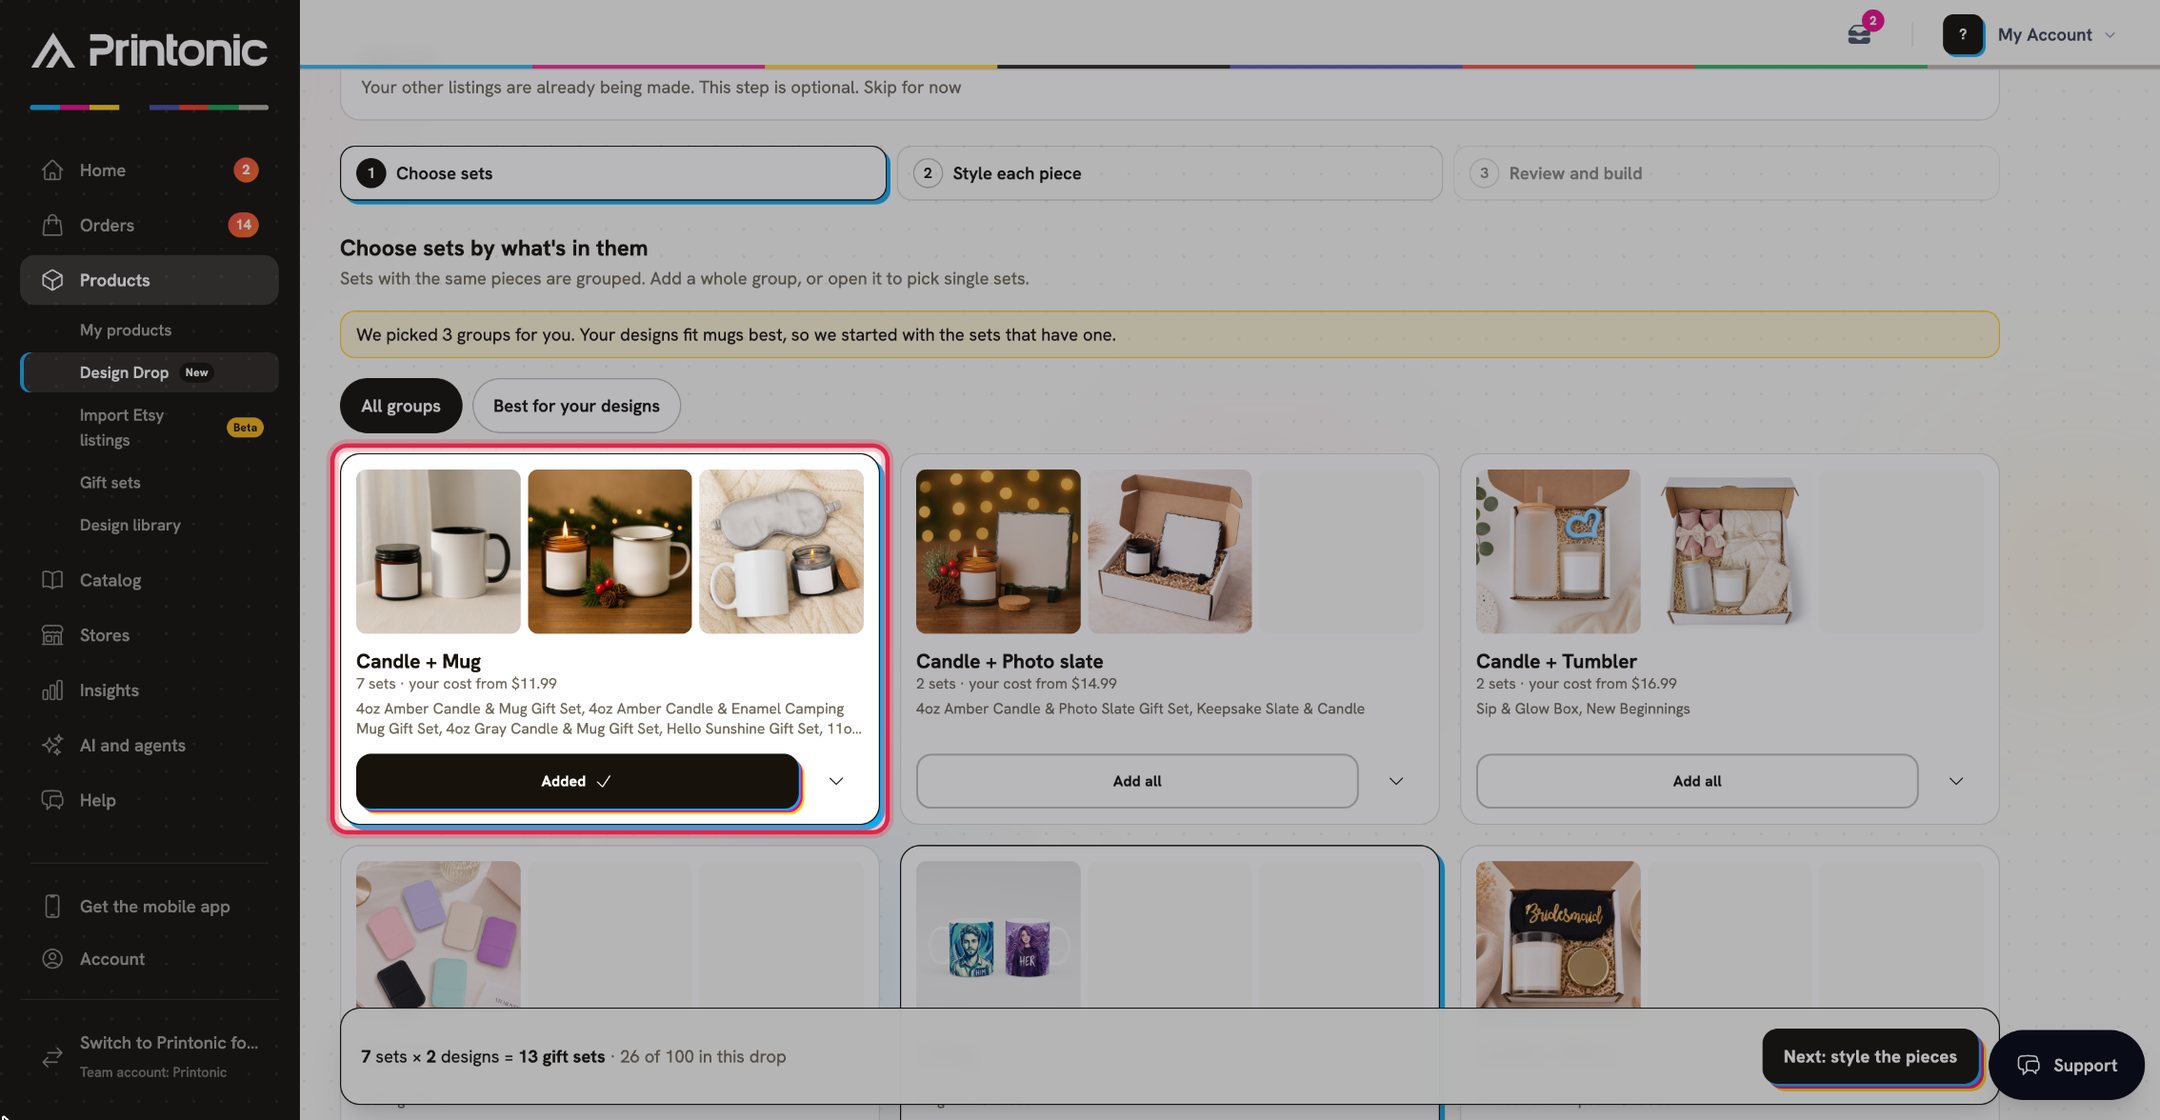
Task: Open the Catalog book icon
Action: click(53, 580)
